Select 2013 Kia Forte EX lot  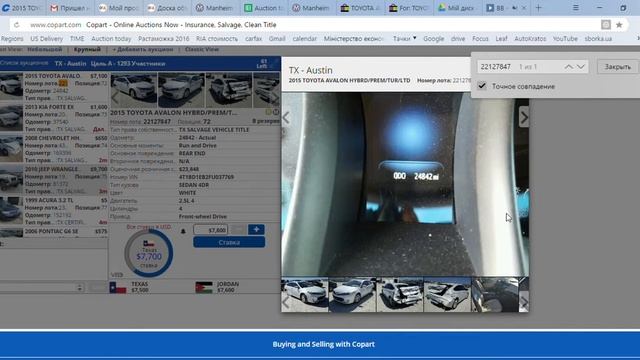click(x=54, y=118)
